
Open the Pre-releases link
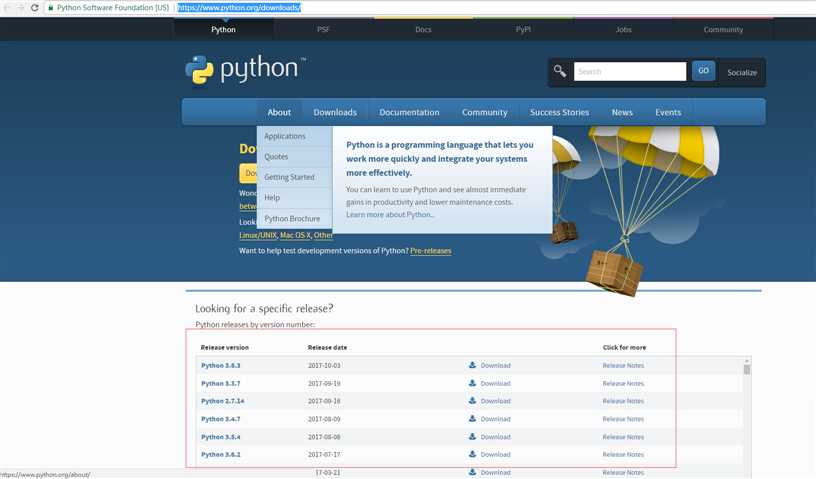[x=430, y=250]
